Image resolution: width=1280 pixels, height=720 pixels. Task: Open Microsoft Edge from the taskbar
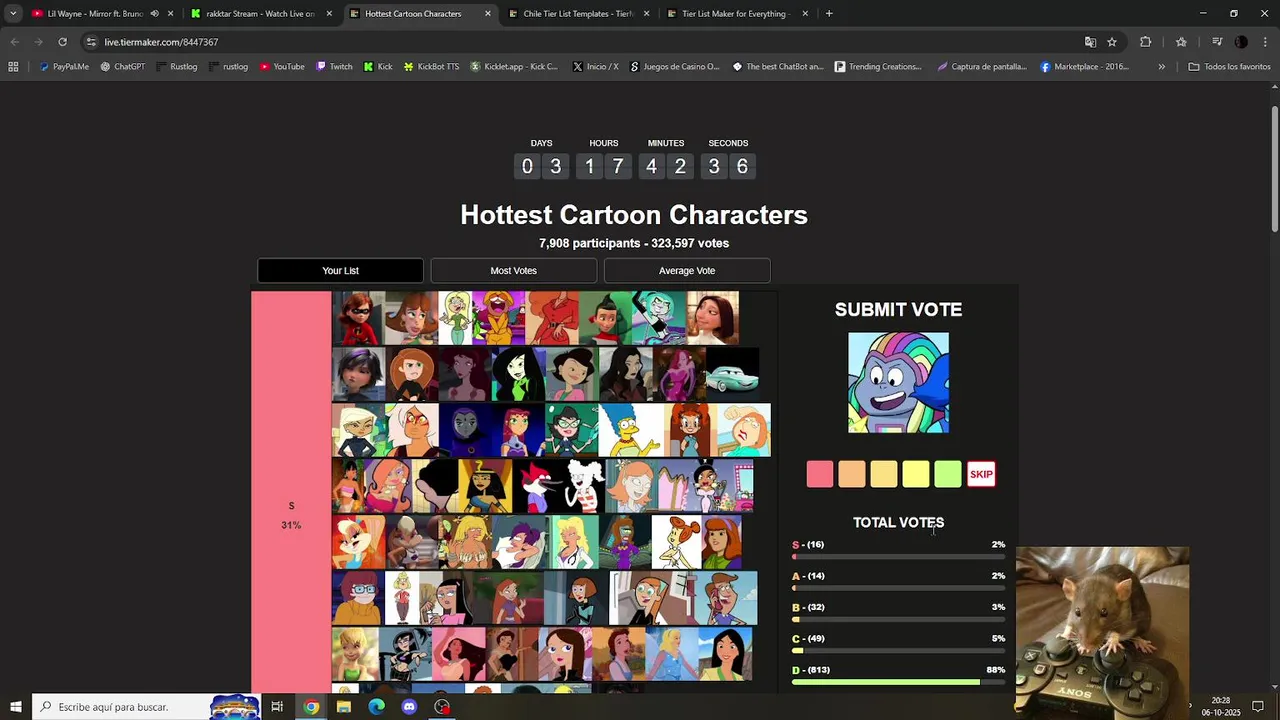point(376,707)
